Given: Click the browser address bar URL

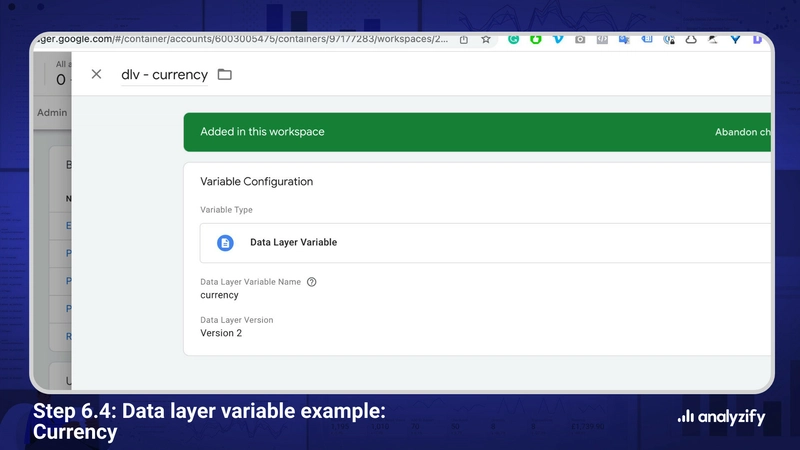Looking at the screenshot, I should tap(244, 39).
